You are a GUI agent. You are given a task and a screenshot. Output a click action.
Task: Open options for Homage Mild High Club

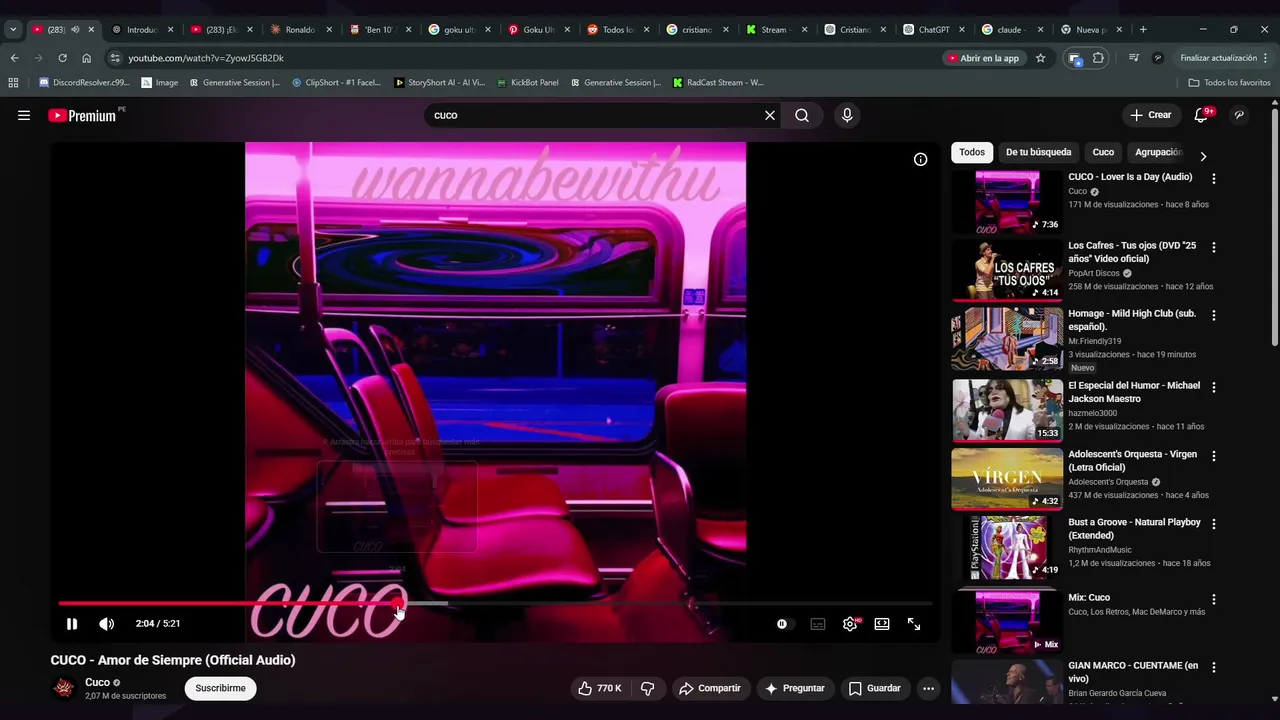(1214, 315)
